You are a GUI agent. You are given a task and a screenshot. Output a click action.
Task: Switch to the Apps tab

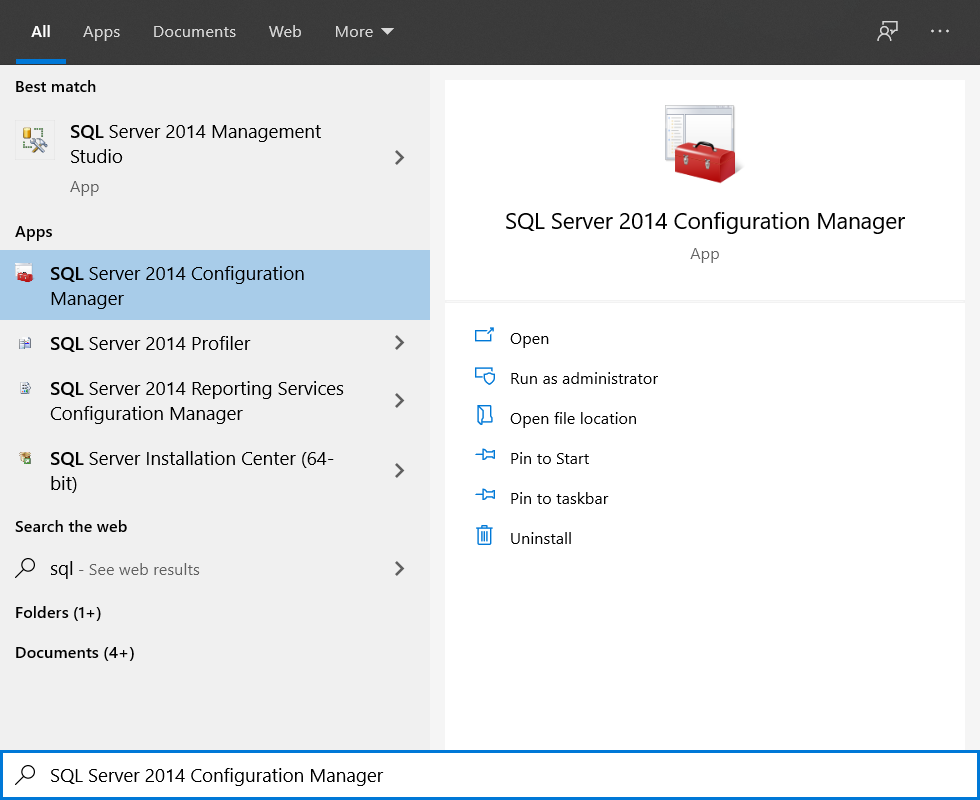[x=101, y=32]
